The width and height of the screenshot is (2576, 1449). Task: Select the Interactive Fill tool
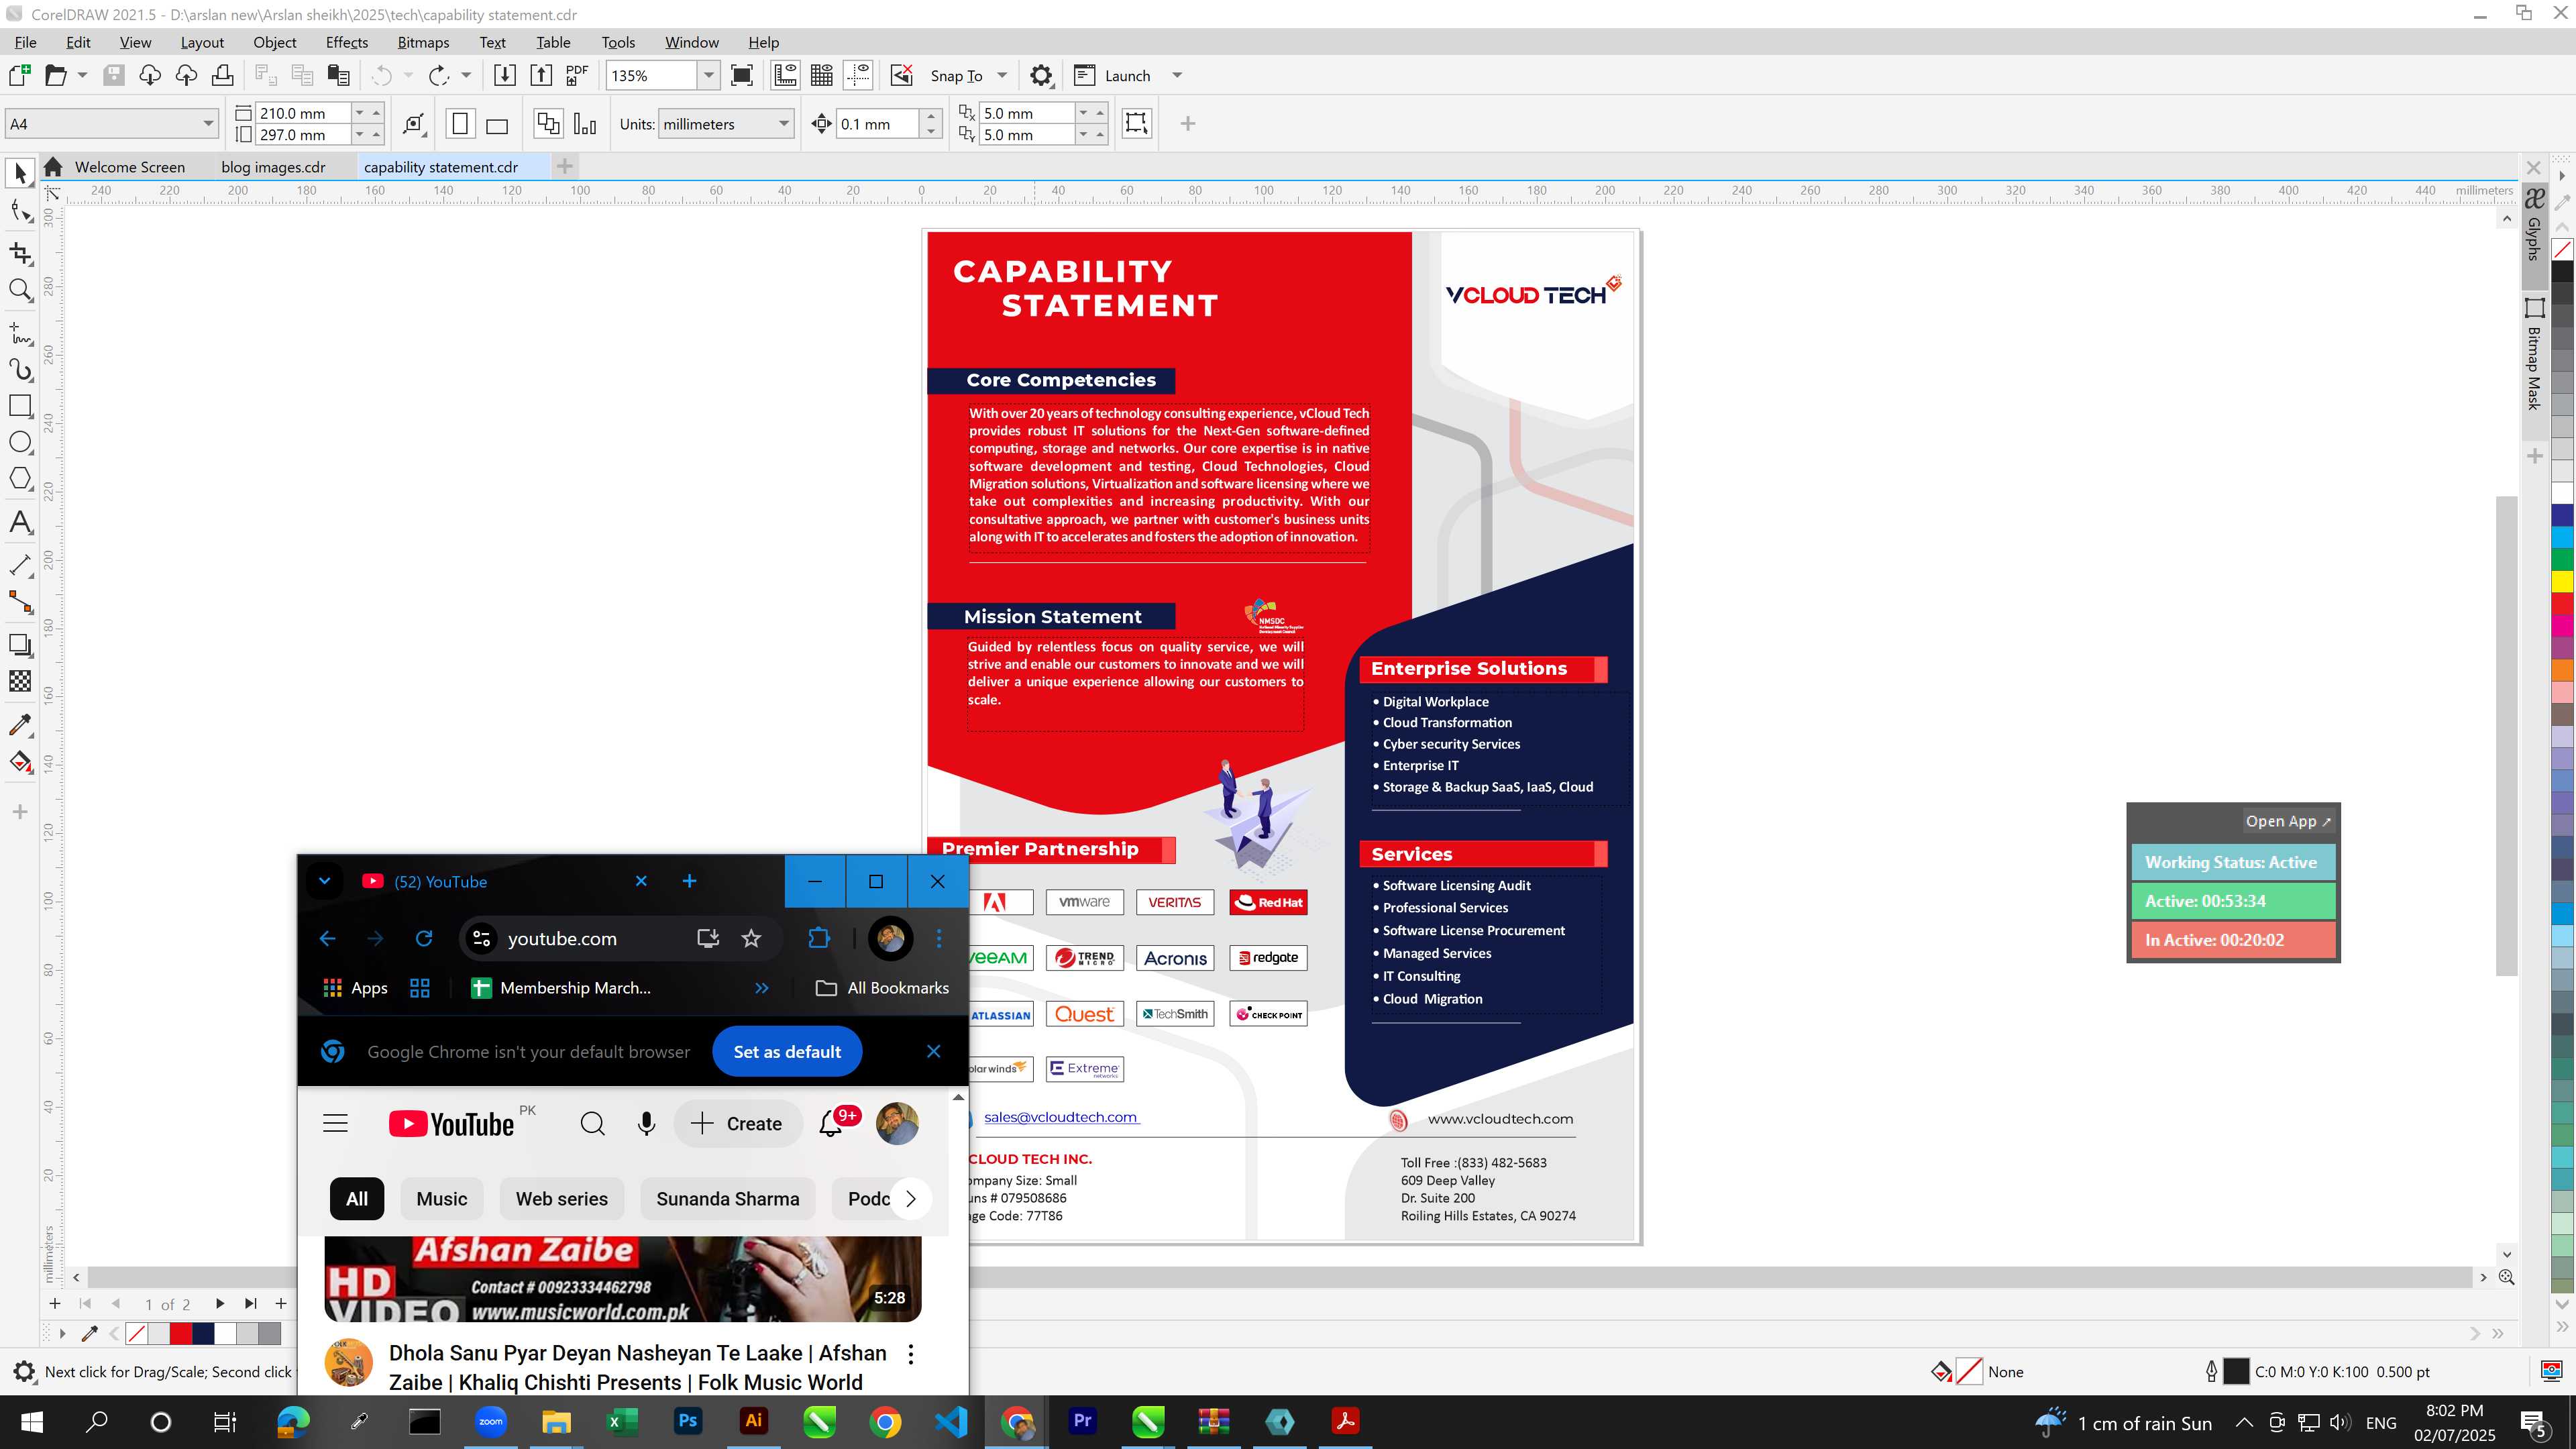point(20,762)
